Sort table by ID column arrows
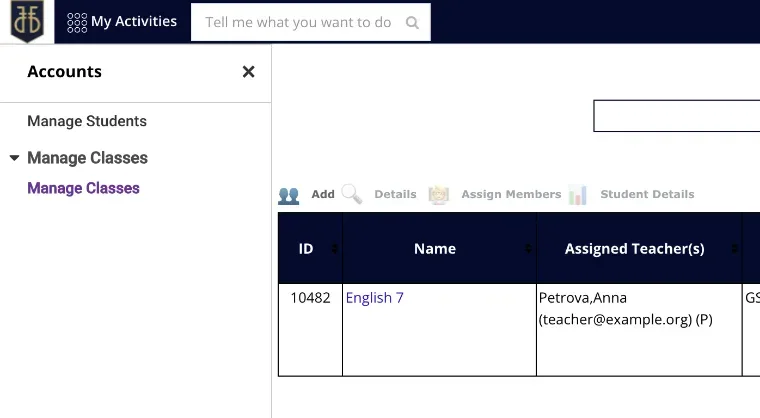 [334, 249]
